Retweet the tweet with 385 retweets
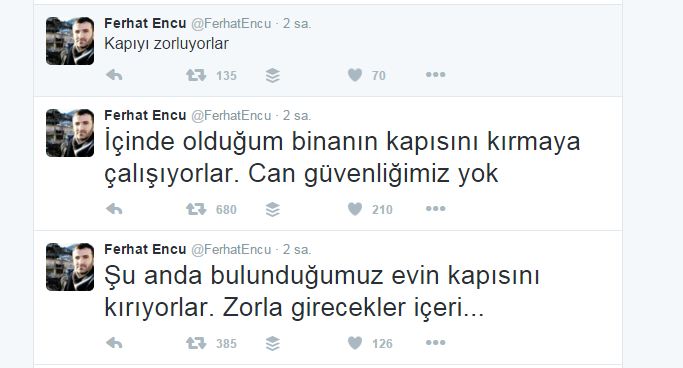683x368 pixels. pos(196,344)
